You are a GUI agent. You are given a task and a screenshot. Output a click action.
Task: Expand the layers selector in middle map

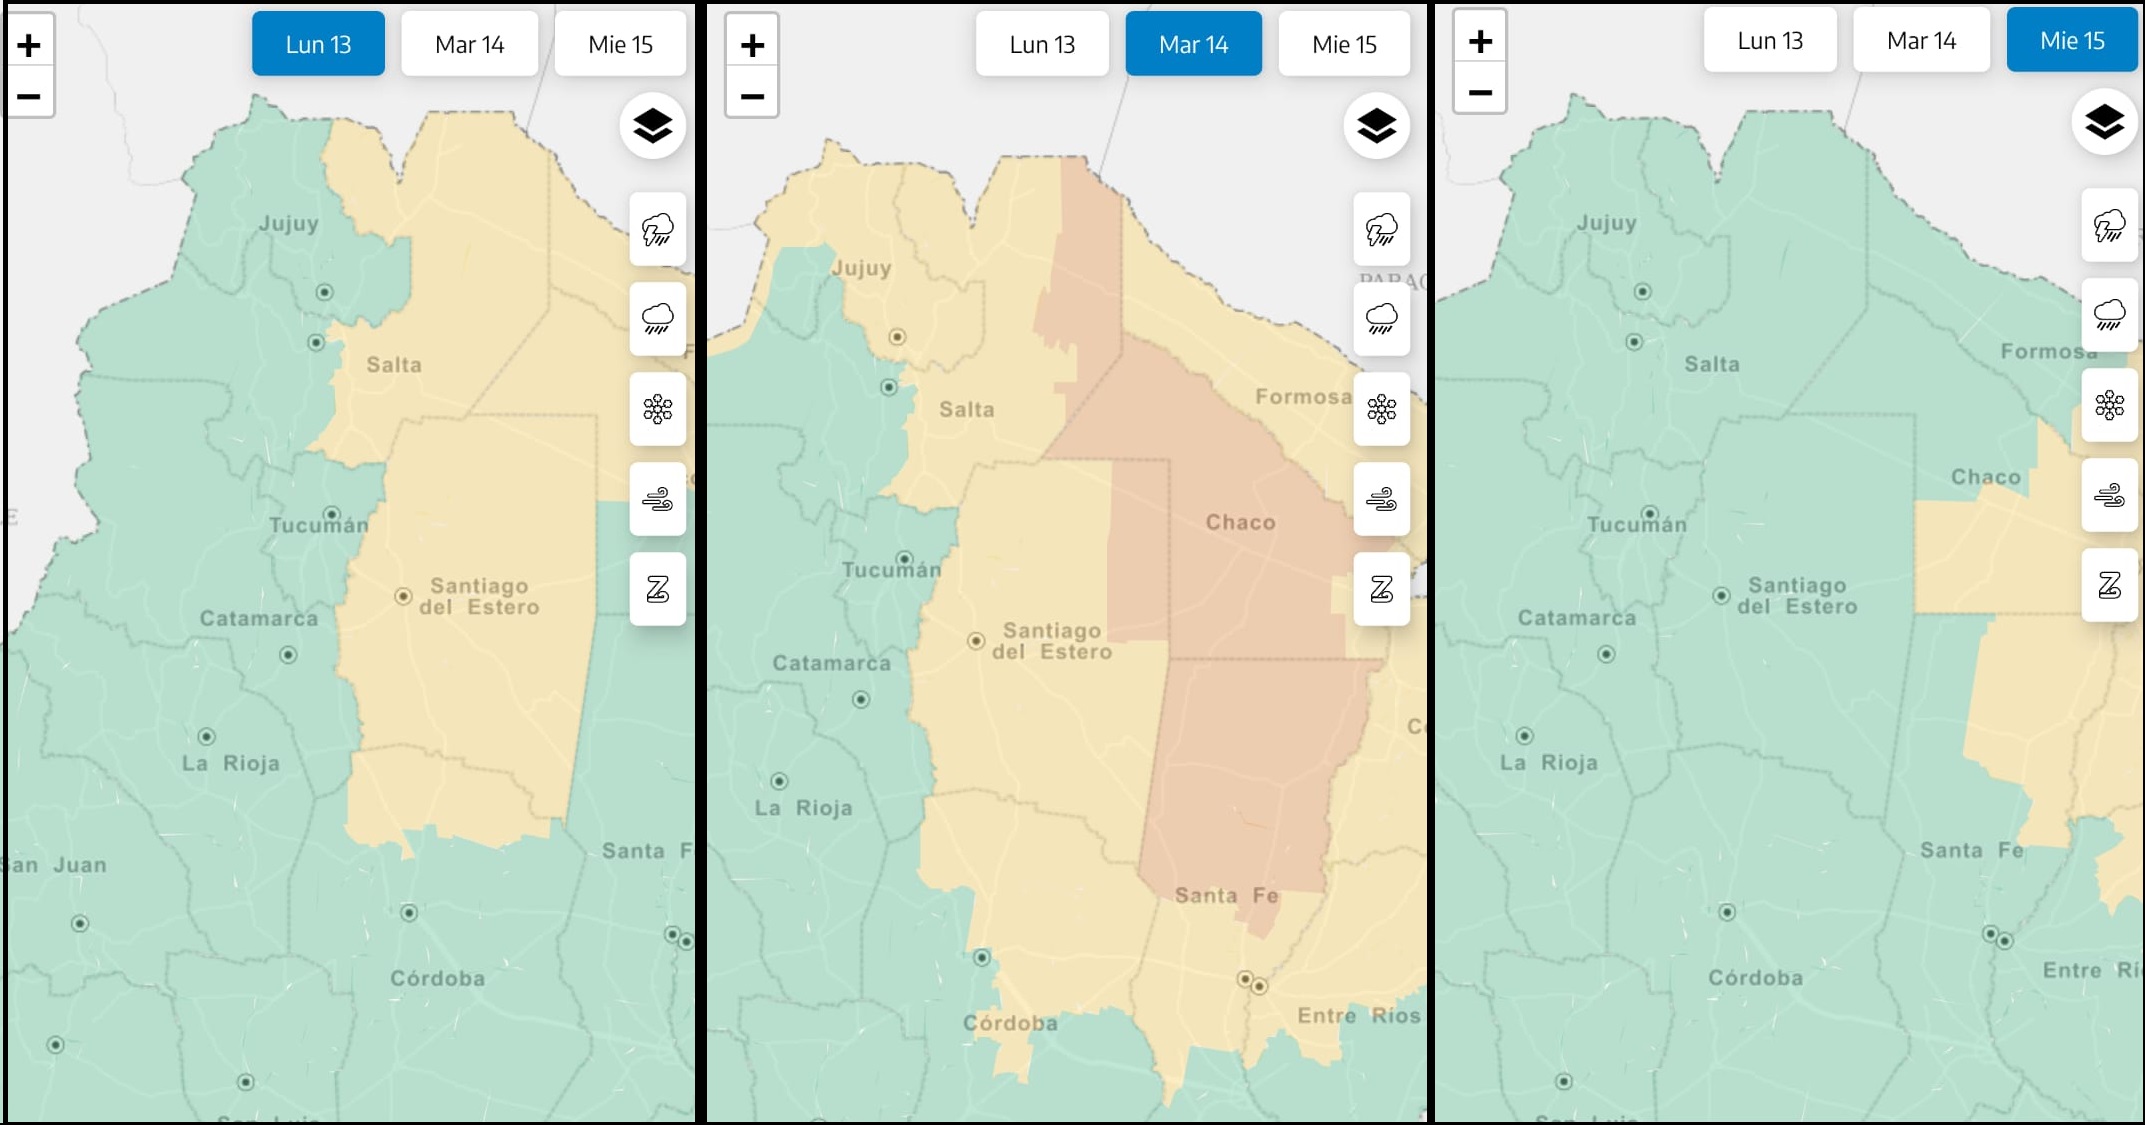coord(1376,126)
